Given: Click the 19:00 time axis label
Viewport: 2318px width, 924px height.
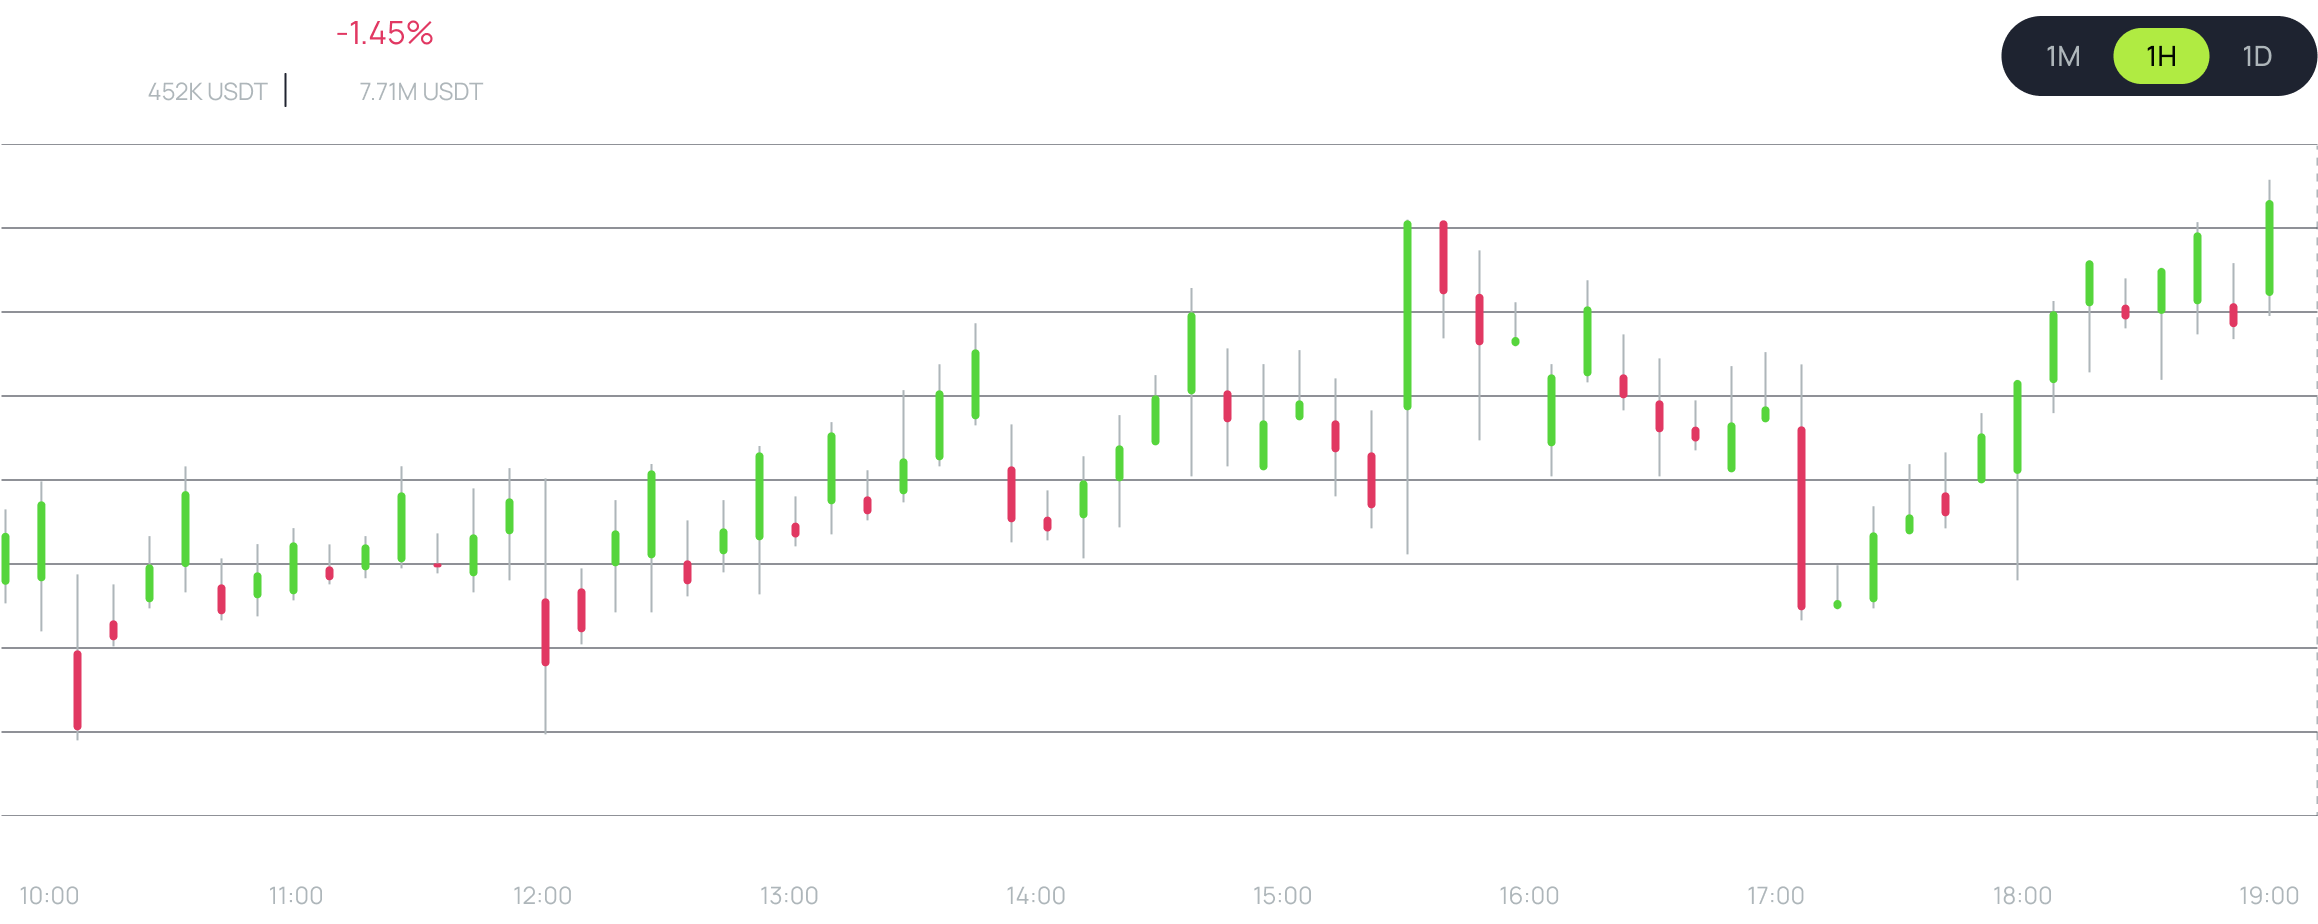Looking at the screenshot, I should 2268,895.
